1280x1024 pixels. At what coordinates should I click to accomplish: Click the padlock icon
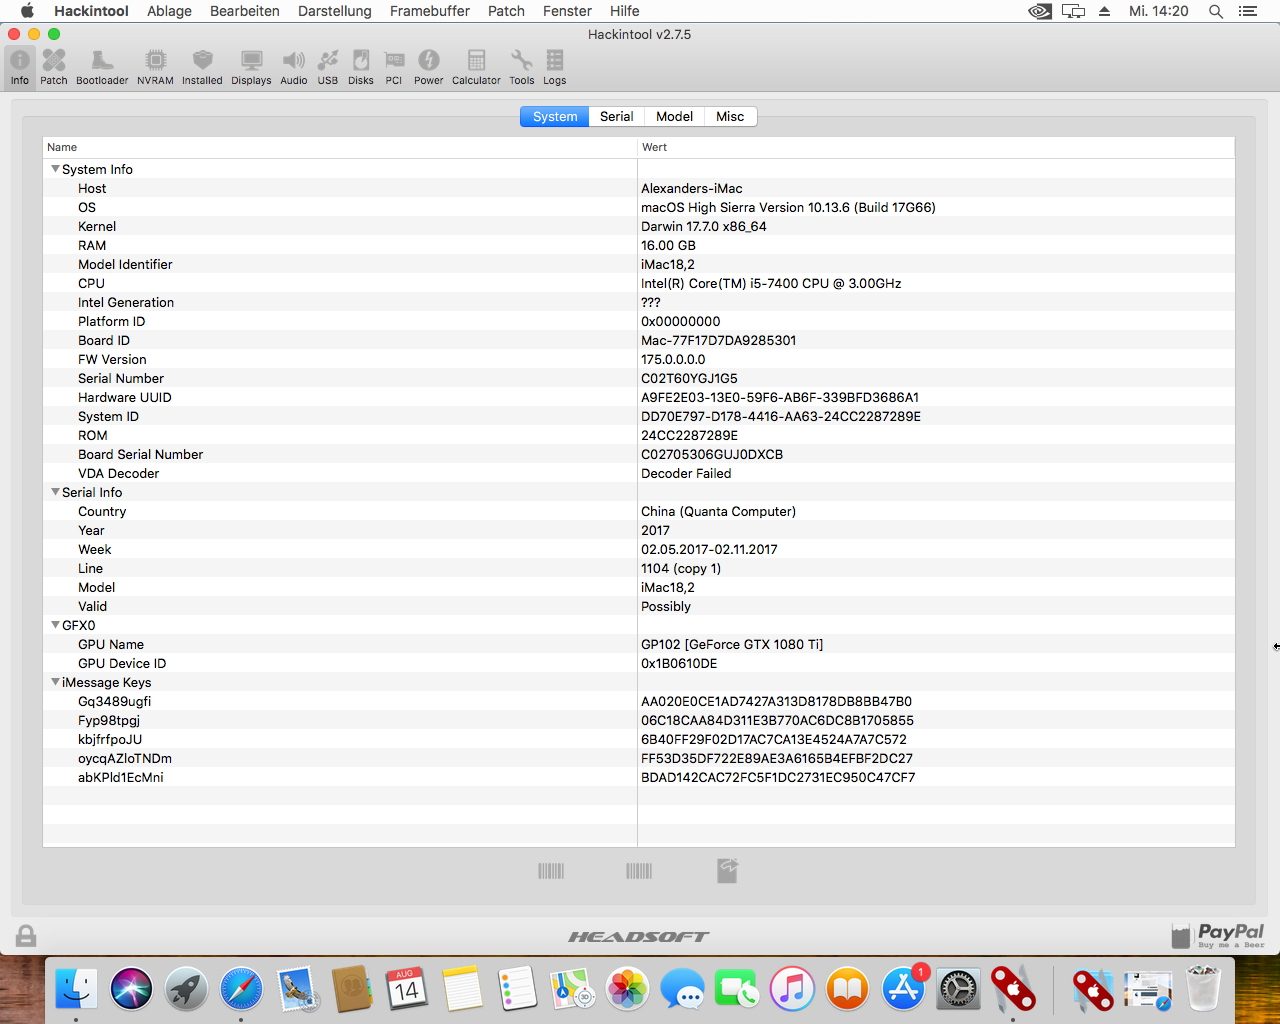click(26, 936)
